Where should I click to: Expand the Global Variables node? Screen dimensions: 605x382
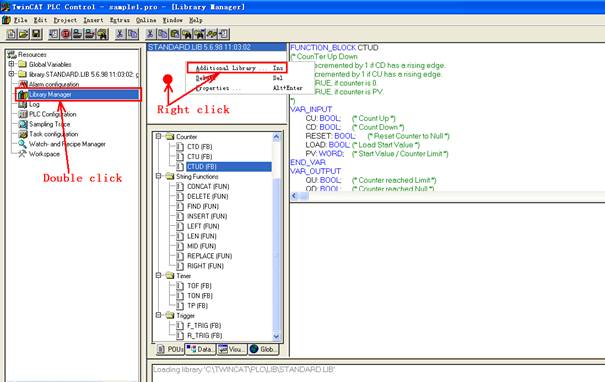(x=12, y=64)
